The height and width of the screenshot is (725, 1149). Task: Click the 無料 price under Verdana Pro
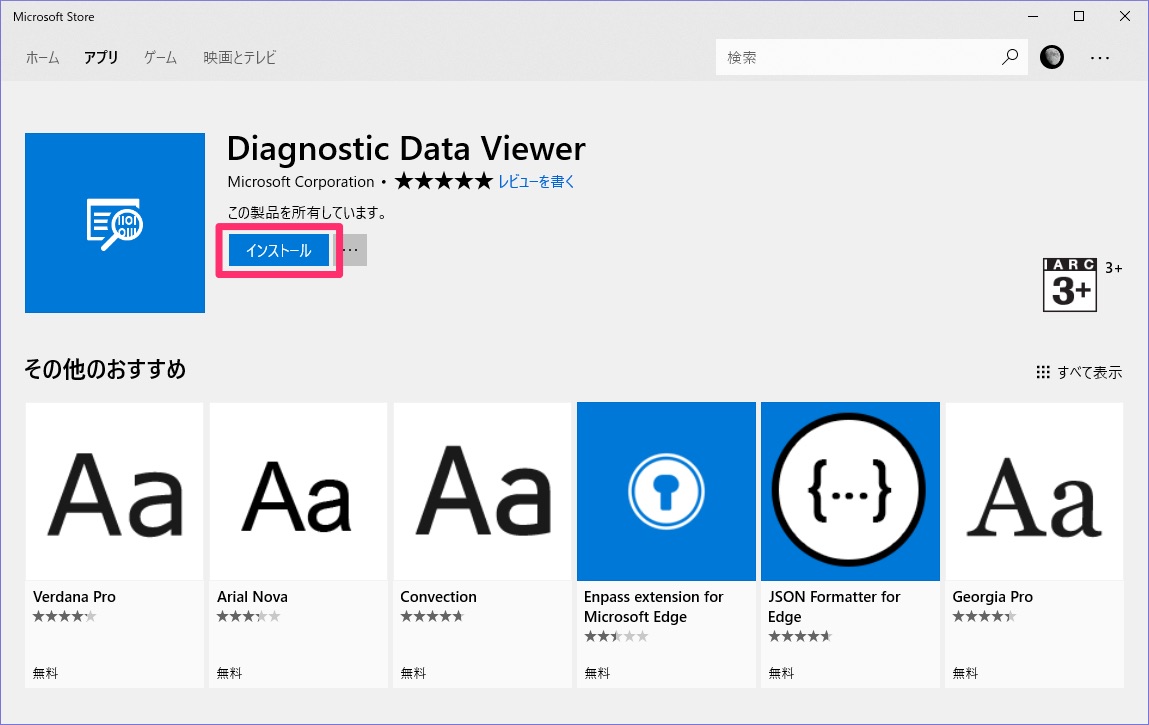(x=45, y=673)
